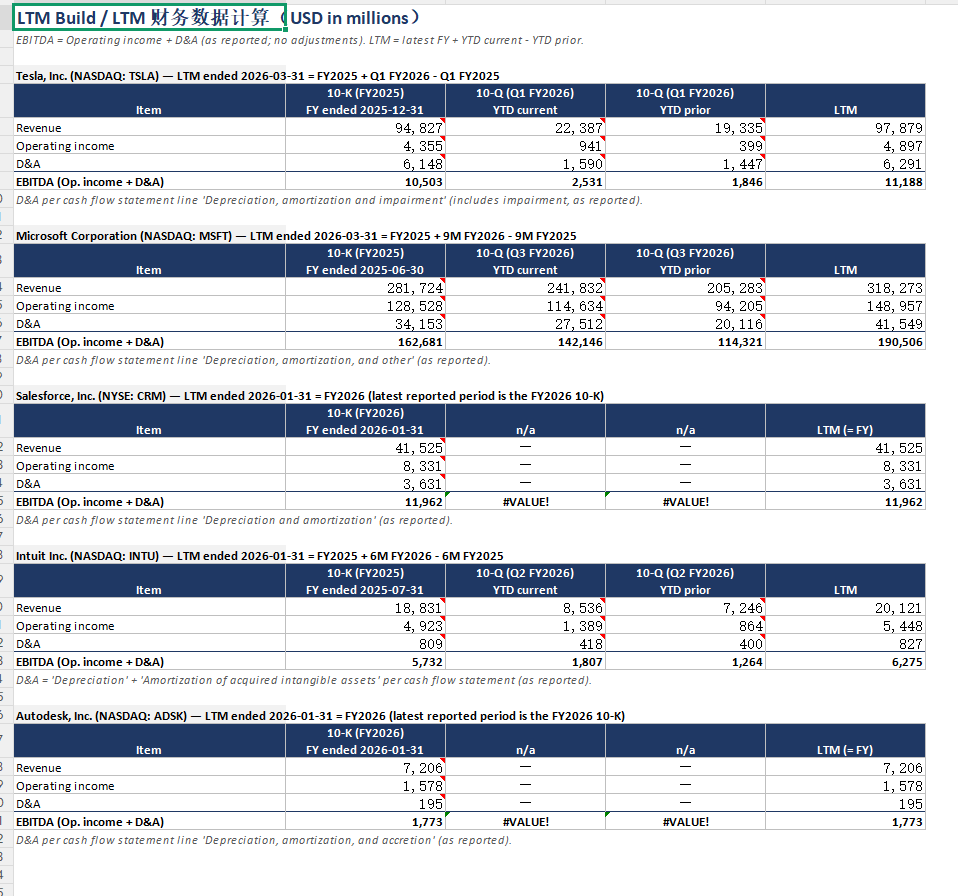Click Intuit header 'FY ended 2025-07-31'
Screen dimensions: 958x896
coord(365,590)
